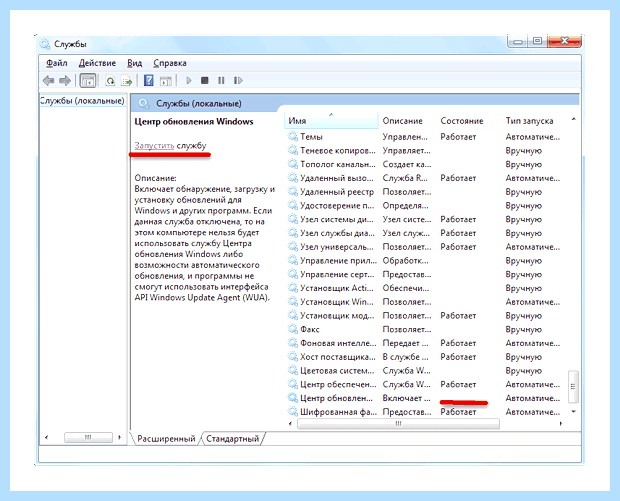Select Службы (локальные) in left tree

click(x=82, y=101)
